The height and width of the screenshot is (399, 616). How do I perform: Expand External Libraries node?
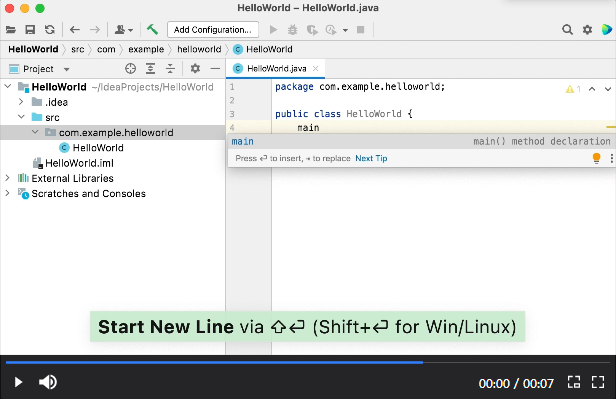click(7, 178)
